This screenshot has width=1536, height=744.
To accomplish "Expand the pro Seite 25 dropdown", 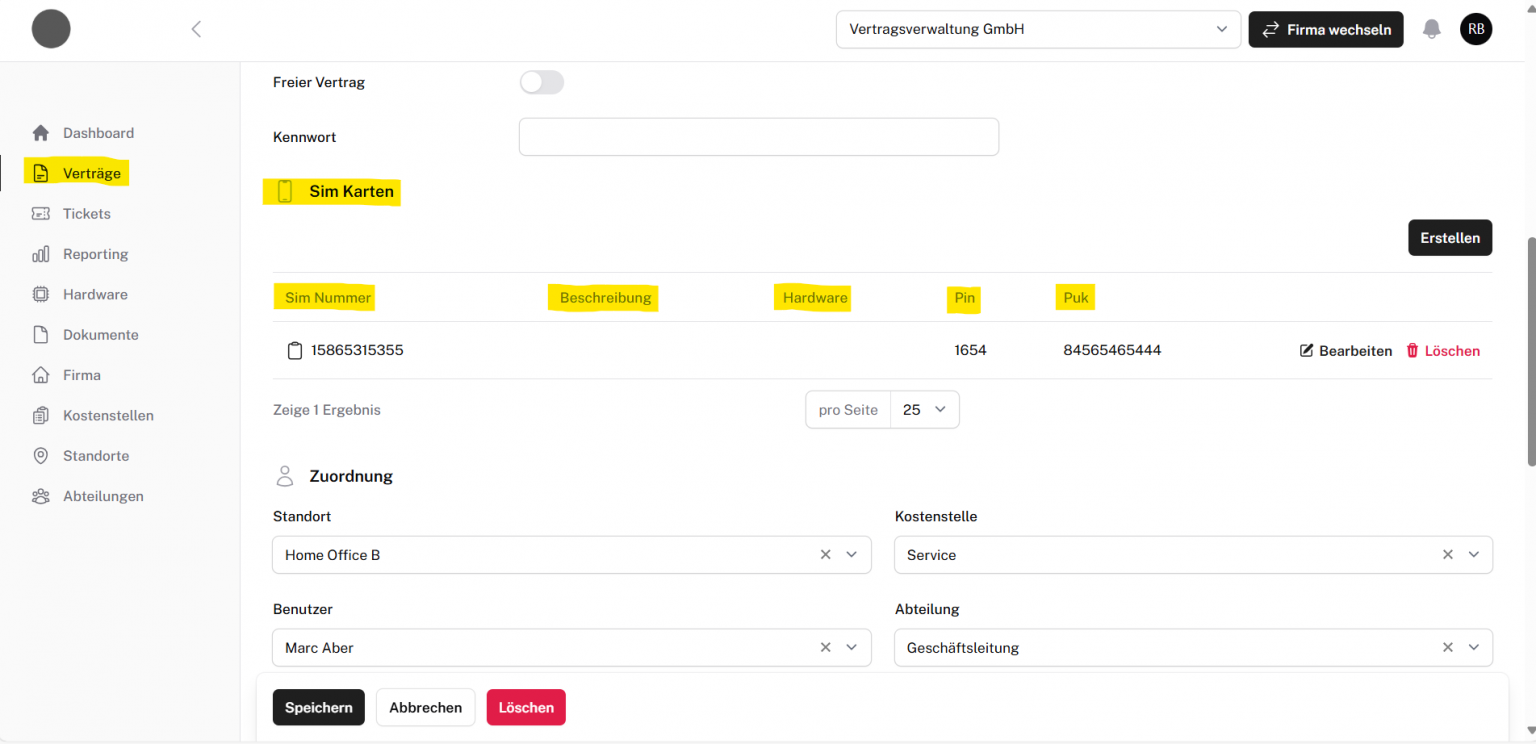I will pos(924,410).
